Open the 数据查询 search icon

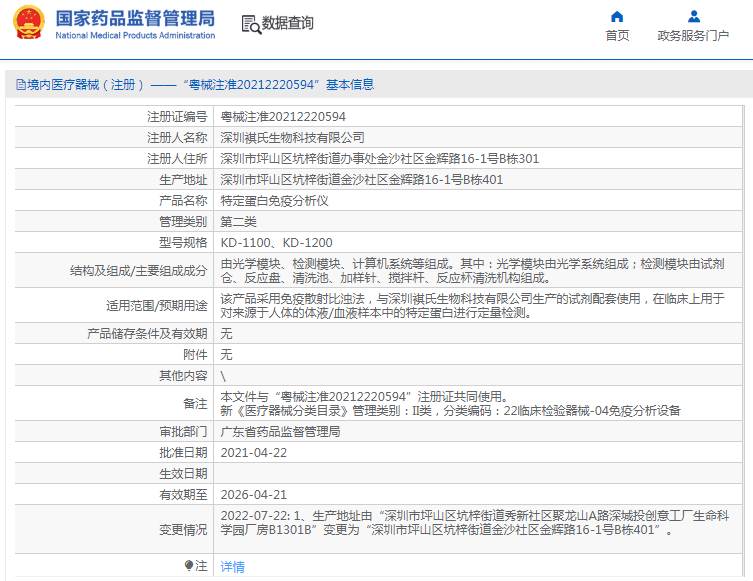click(x=251, y=24)
